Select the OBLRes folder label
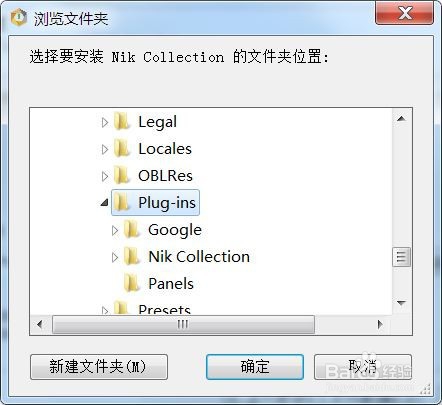This screenshot has width=442, height=405. pos(165,176)
